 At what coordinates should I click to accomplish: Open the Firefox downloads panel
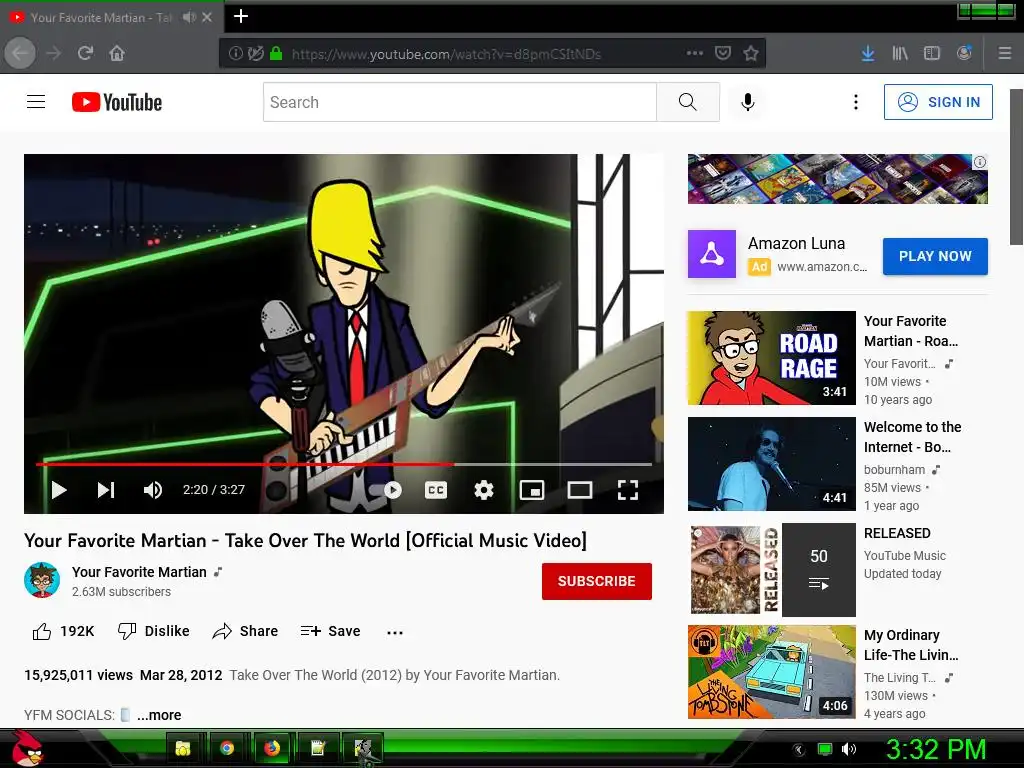coord(867,53)
